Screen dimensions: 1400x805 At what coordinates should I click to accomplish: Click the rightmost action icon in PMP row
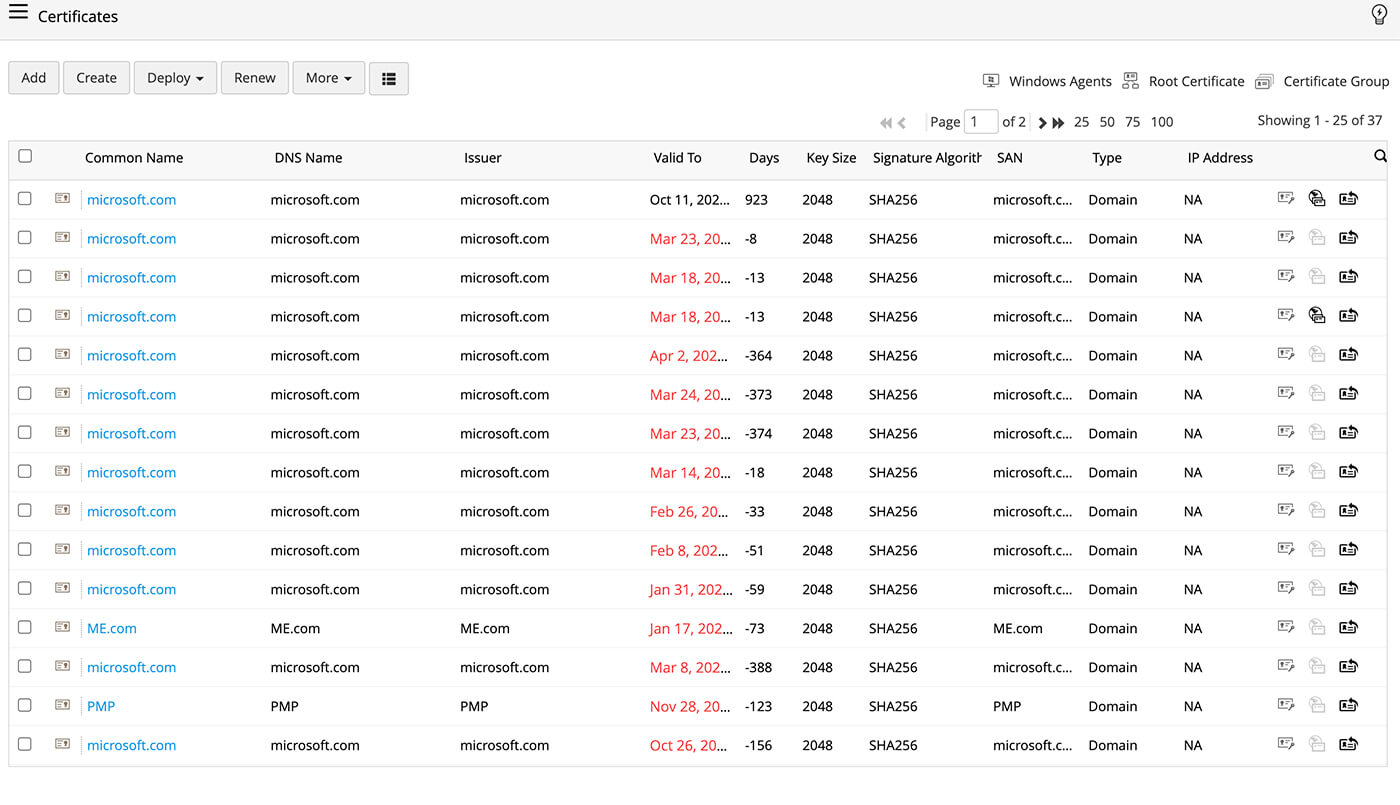coord(1348,706)
